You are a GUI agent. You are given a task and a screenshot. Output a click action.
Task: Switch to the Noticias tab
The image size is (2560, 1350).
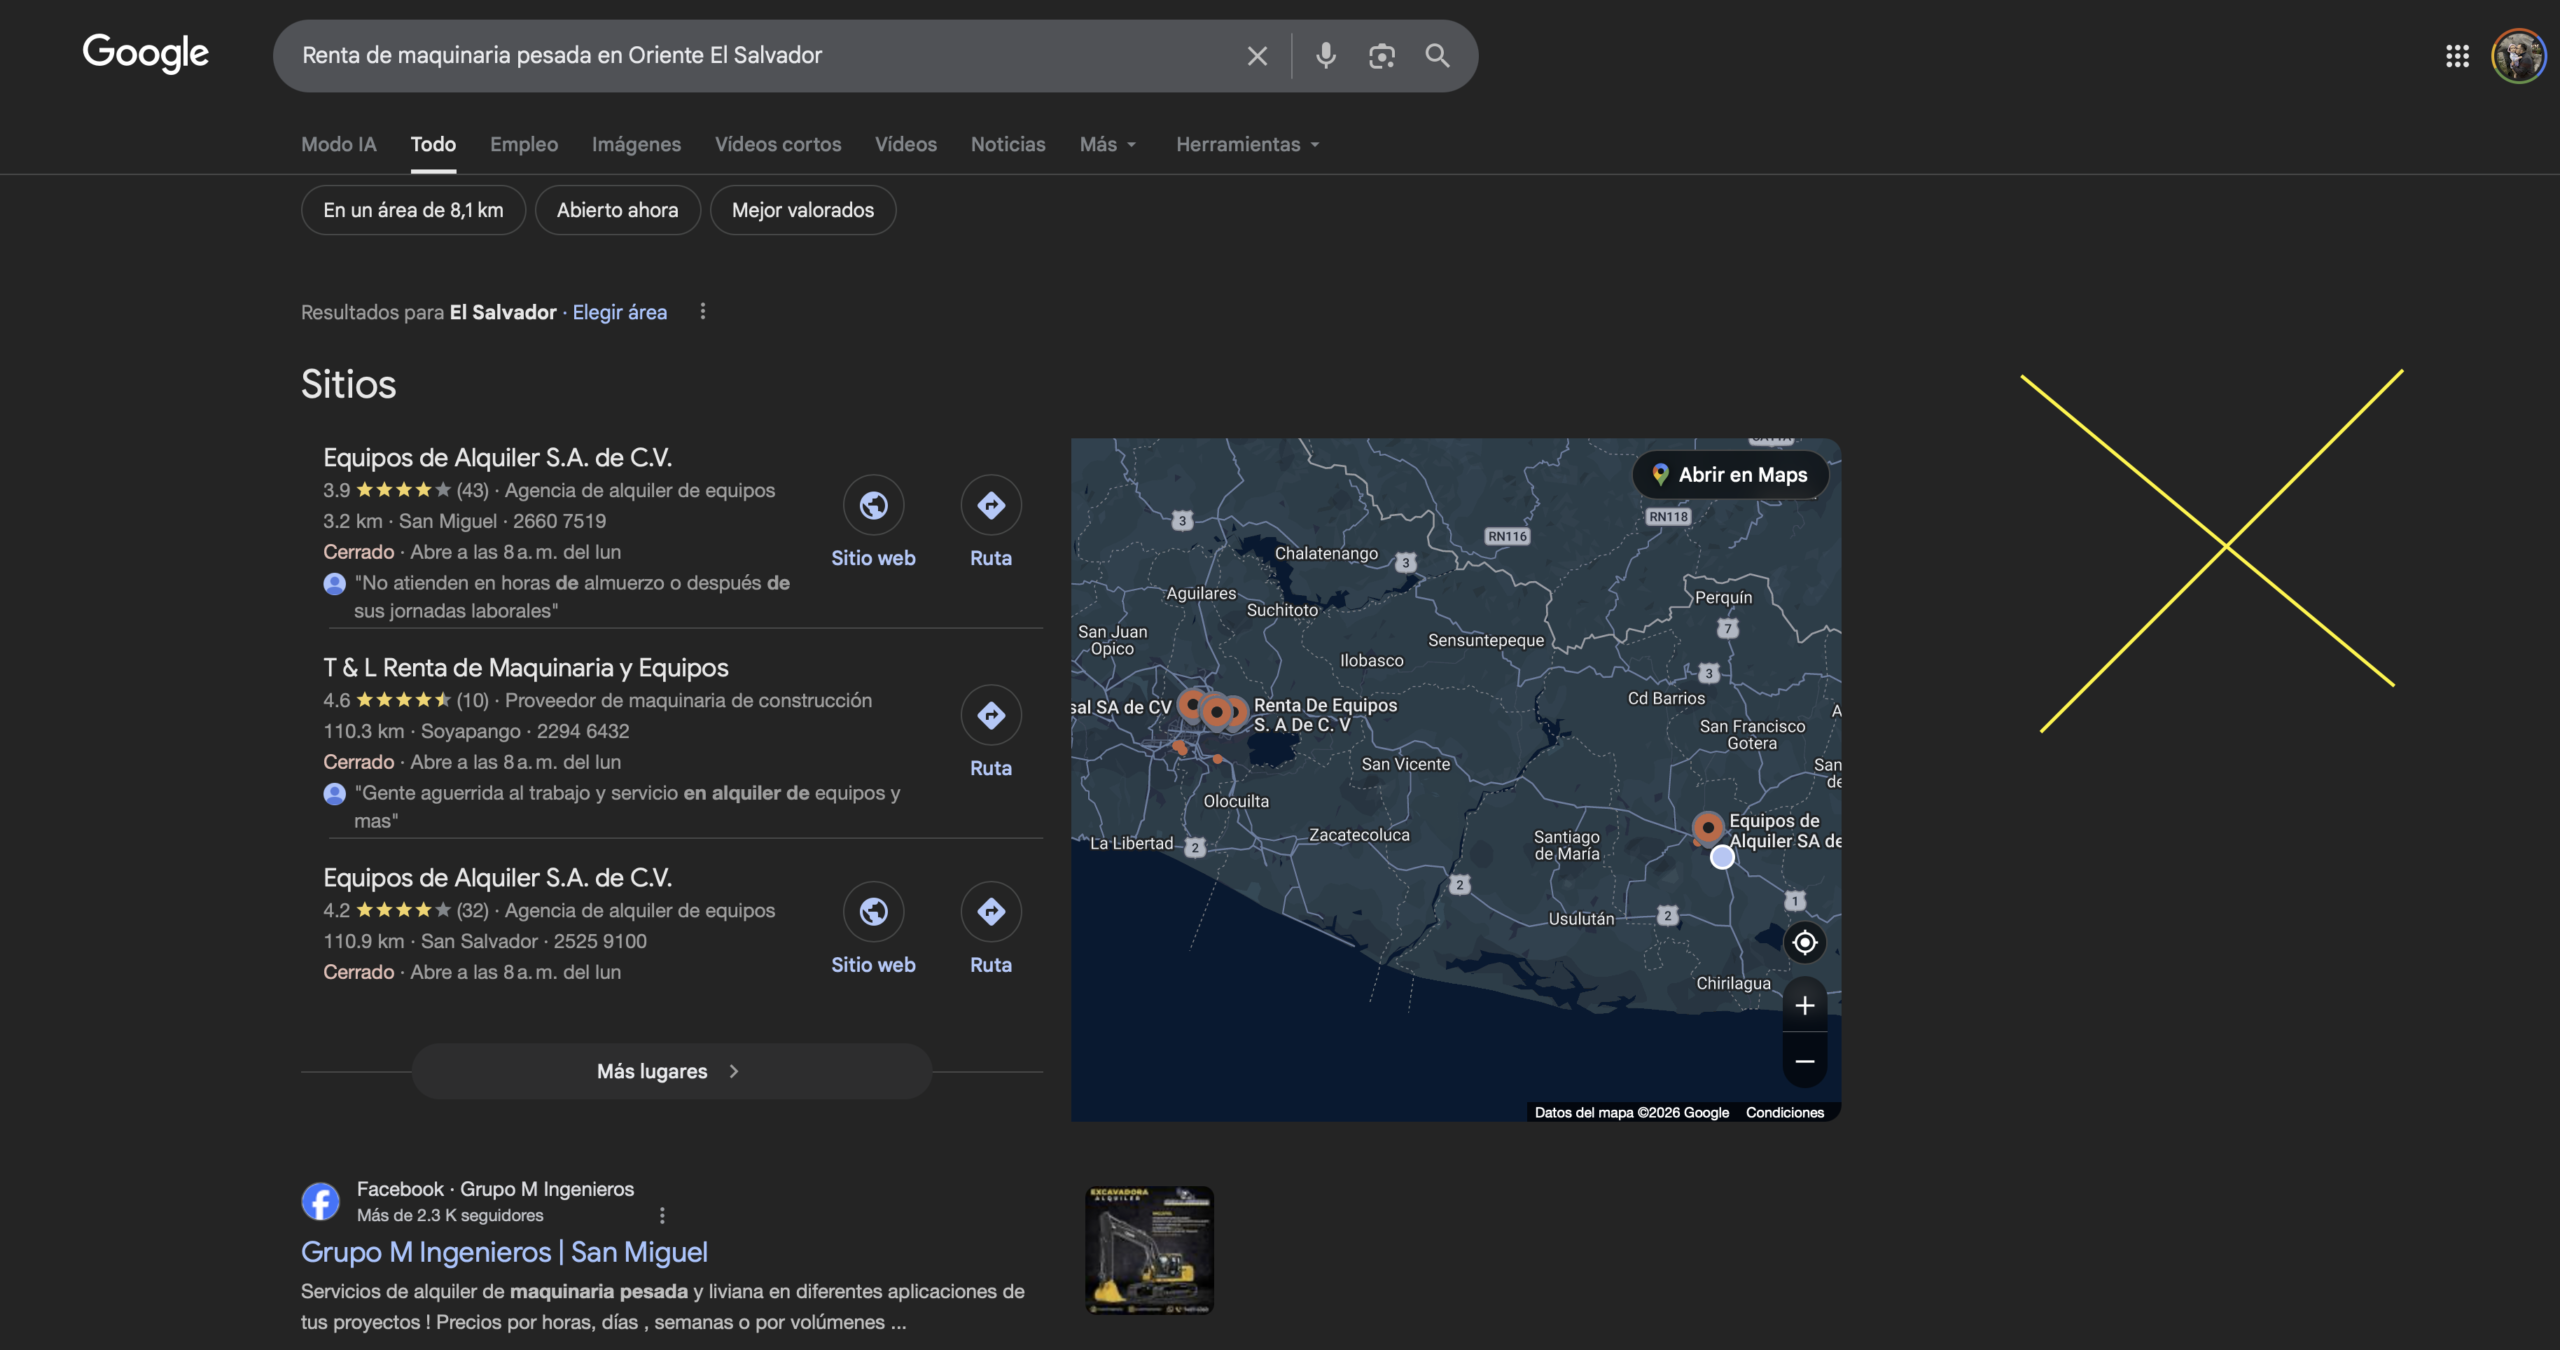(1008, 144)
